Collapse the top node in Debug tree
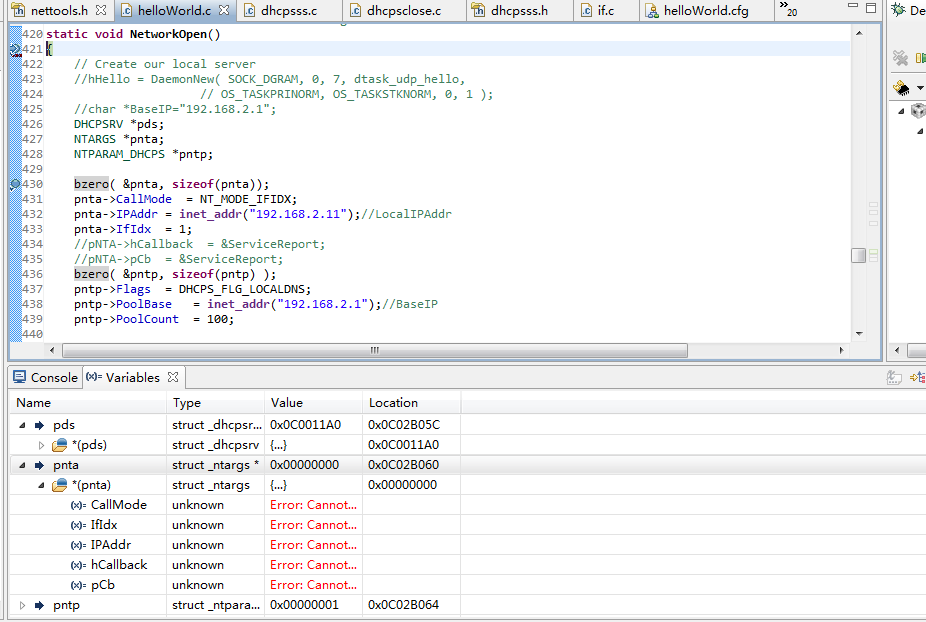Image resolution: width=926 pixels, height=622 pixels. (x=901, y=111)
